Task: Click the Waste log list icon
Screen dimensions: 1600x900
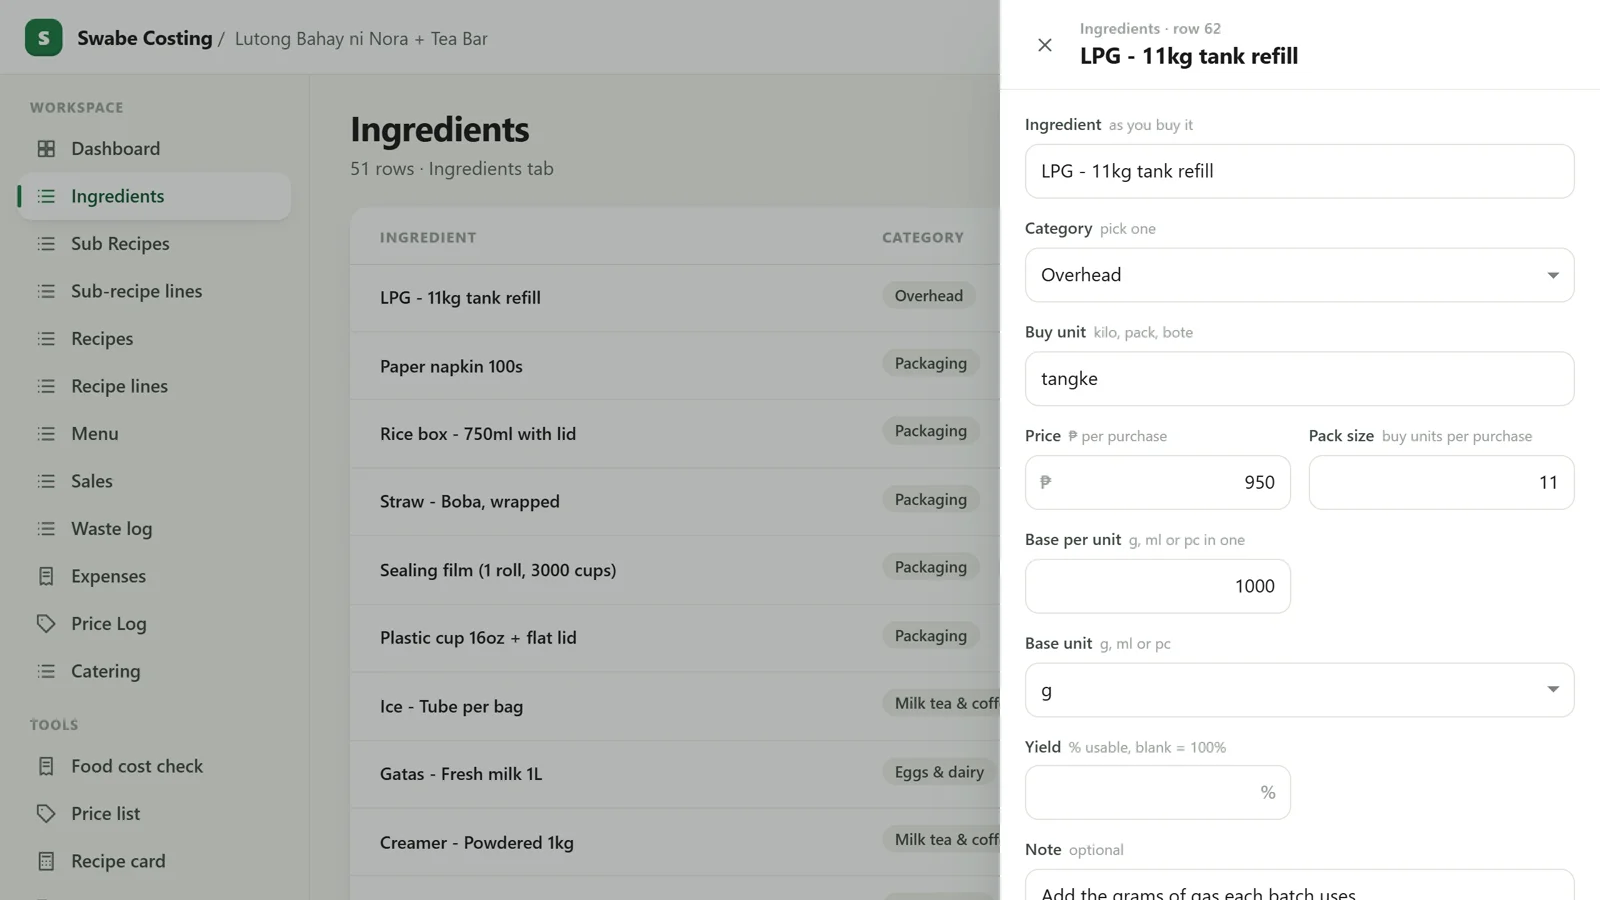Action: pos(46,529)
